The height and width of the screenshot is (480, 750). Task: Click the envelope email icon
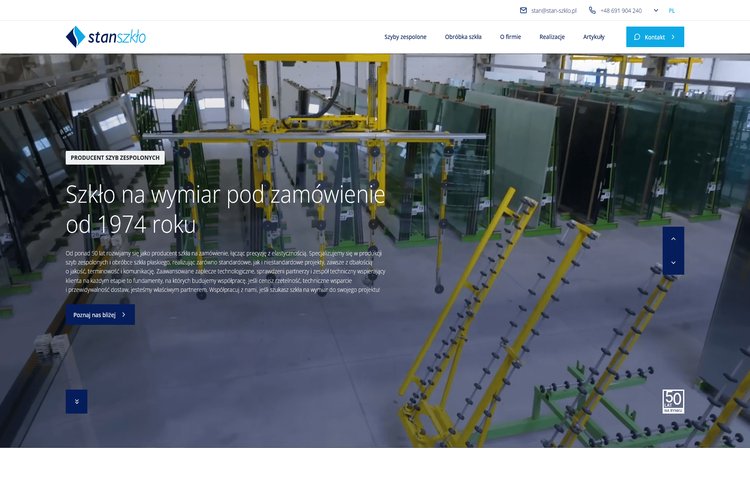(x=523, y=10)
